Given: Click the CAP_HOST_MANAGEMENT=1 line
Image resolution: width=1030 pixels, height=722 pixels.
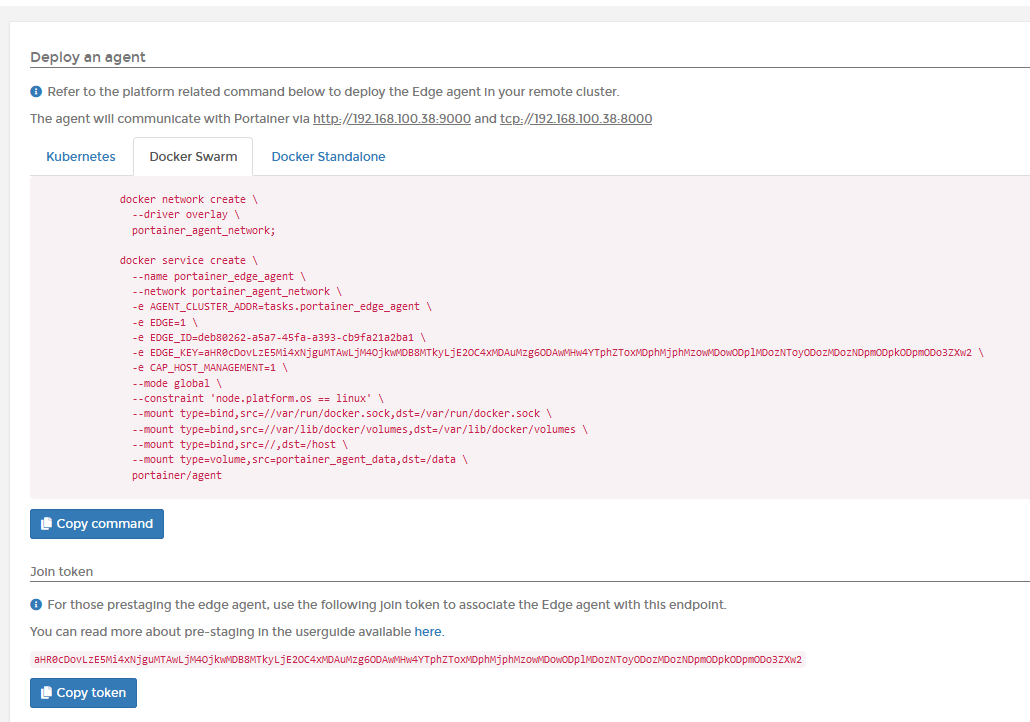Looking at the screenshot, I should click(210, 367).
